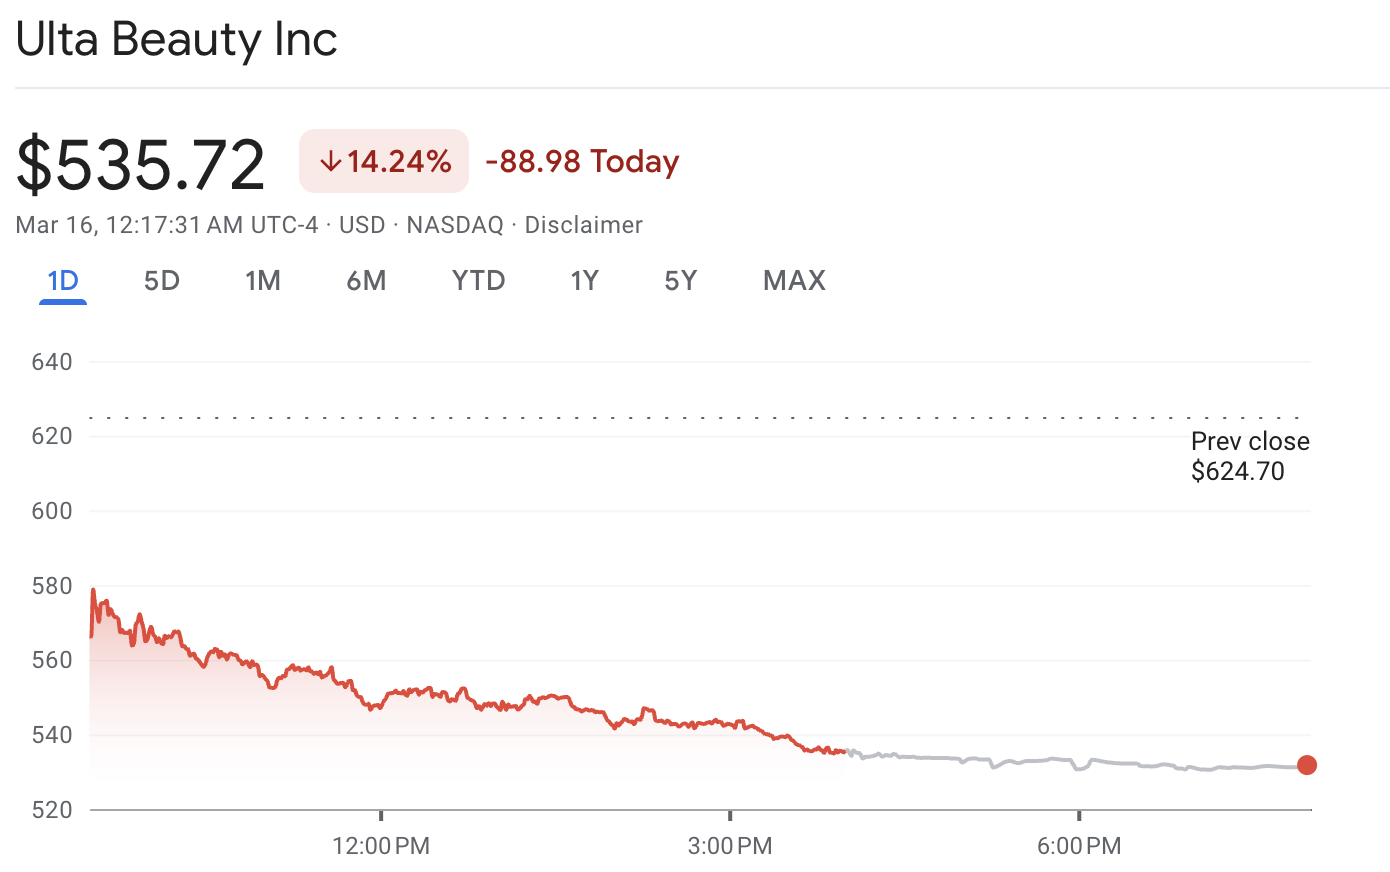
Task: Select the 1D time range
Action: [x=62, y=281]
